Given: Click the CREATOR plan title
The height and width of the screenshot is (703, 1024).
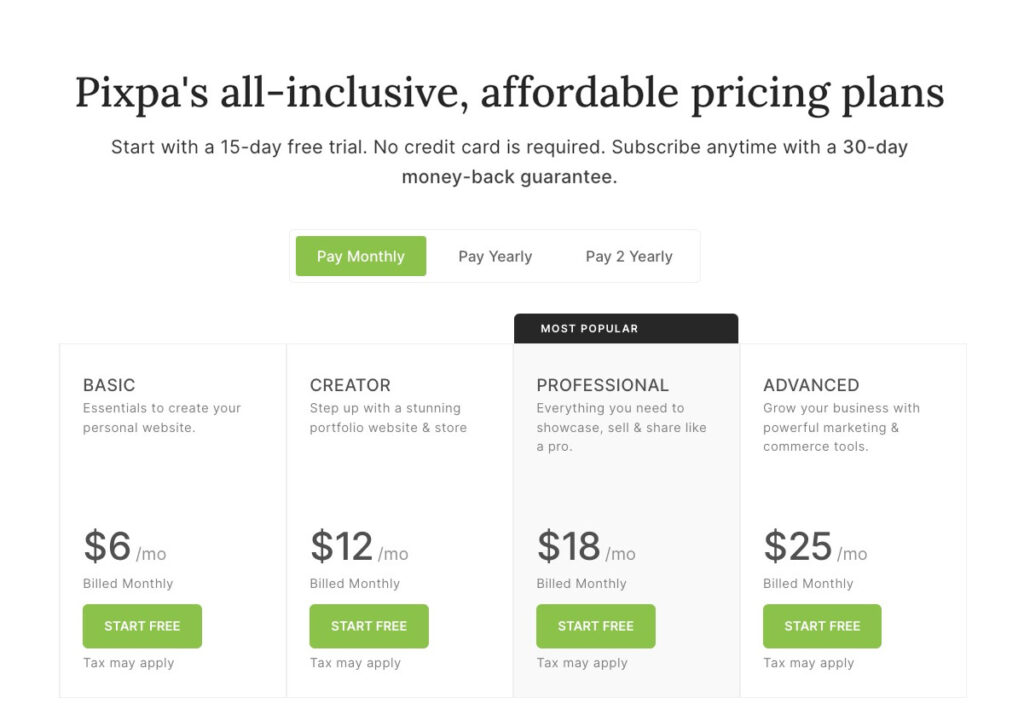Looking at the screenshot, I should point(350,385).
